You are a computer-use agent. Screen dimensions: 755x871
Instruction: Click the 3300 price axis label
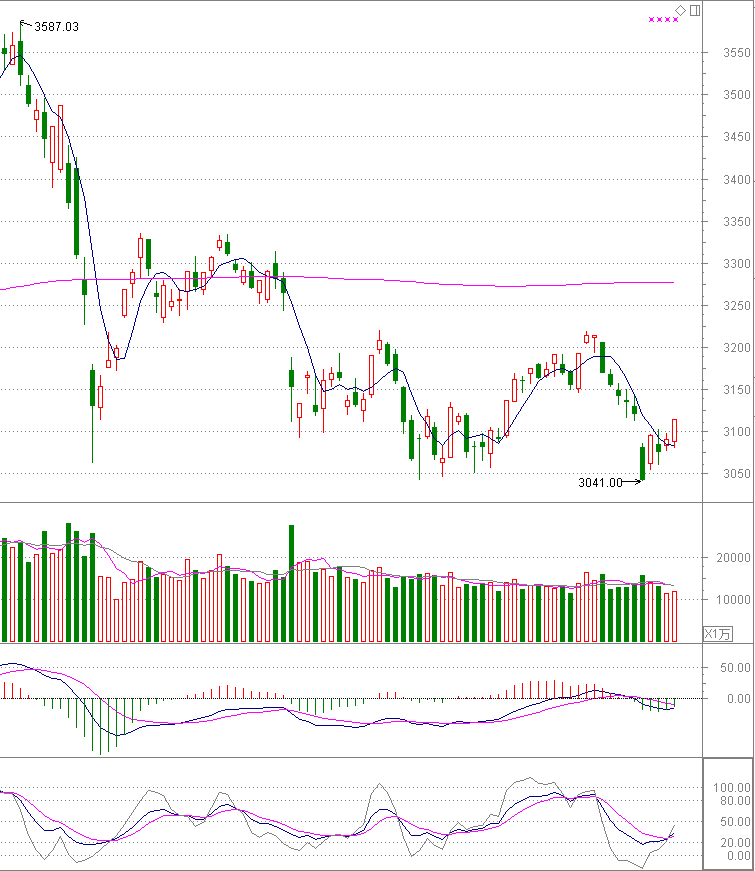pyautogui.click(x=738, y=264)
